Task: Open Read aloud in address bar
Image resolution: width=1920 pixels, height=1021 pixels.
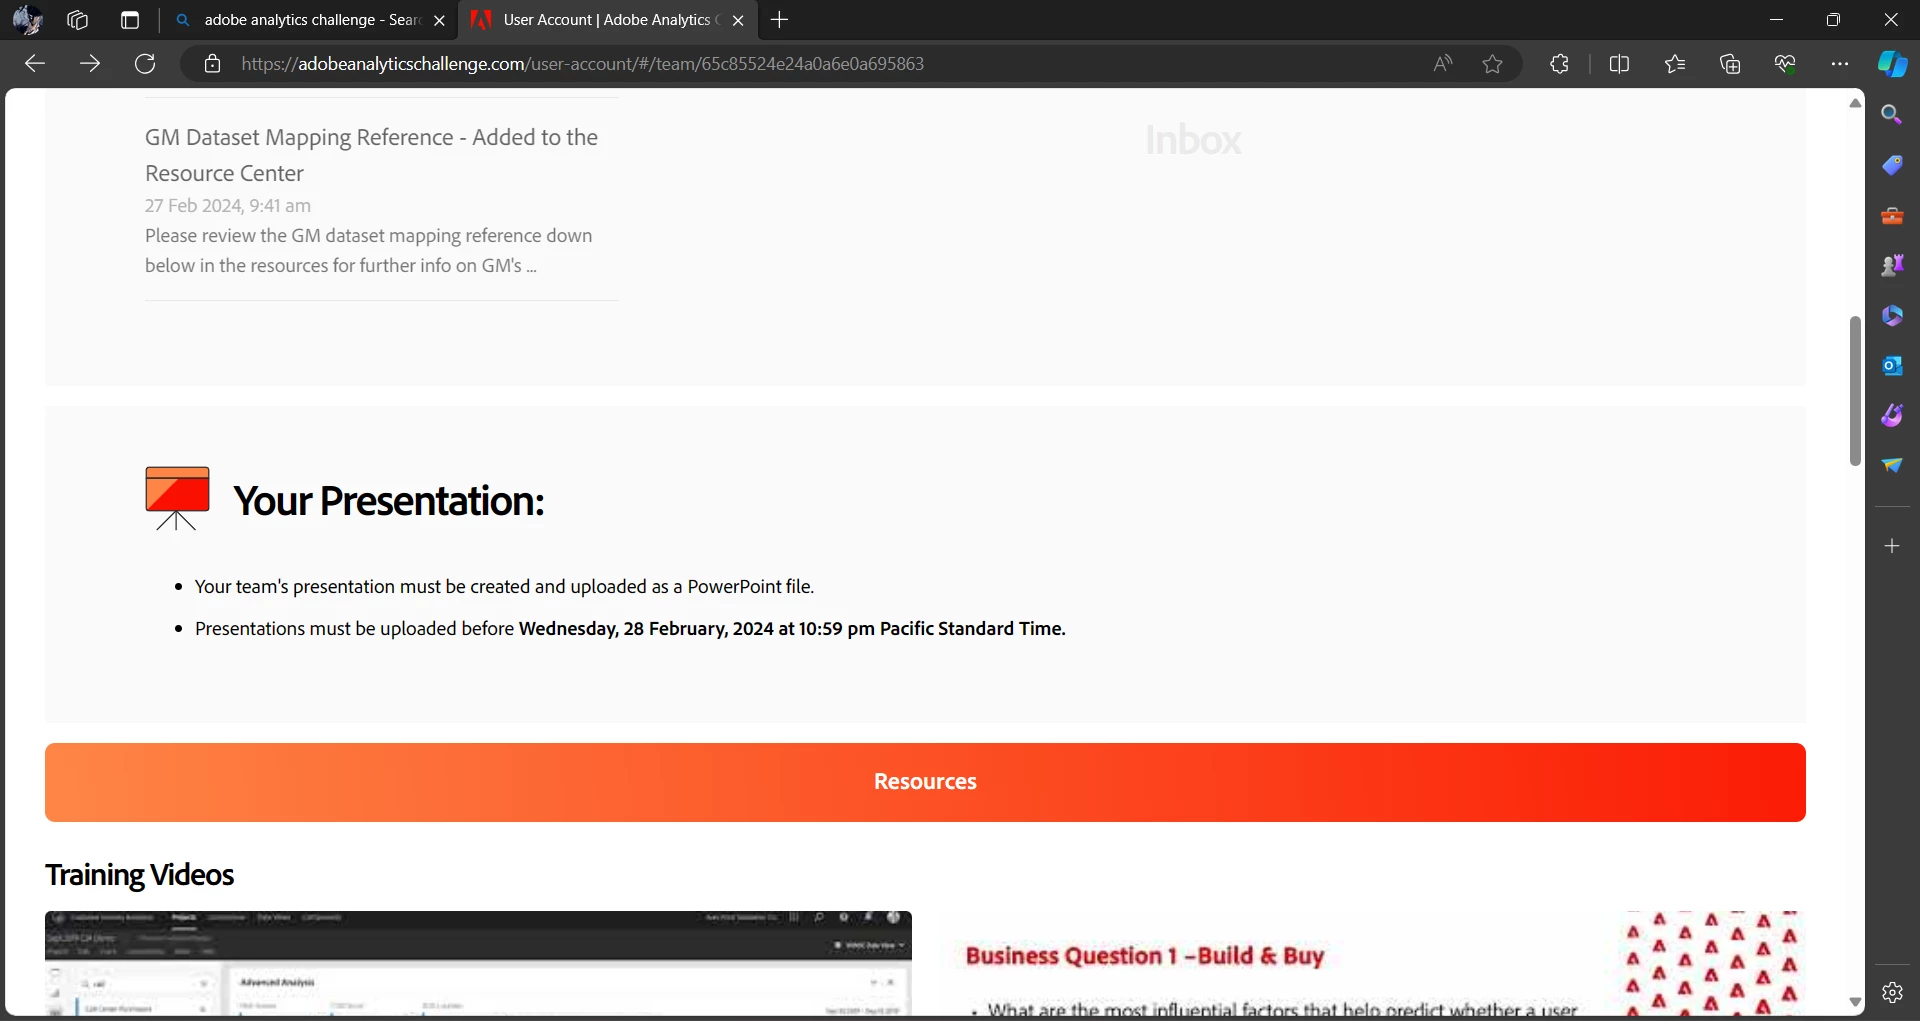Action: tap(1442, 64)
